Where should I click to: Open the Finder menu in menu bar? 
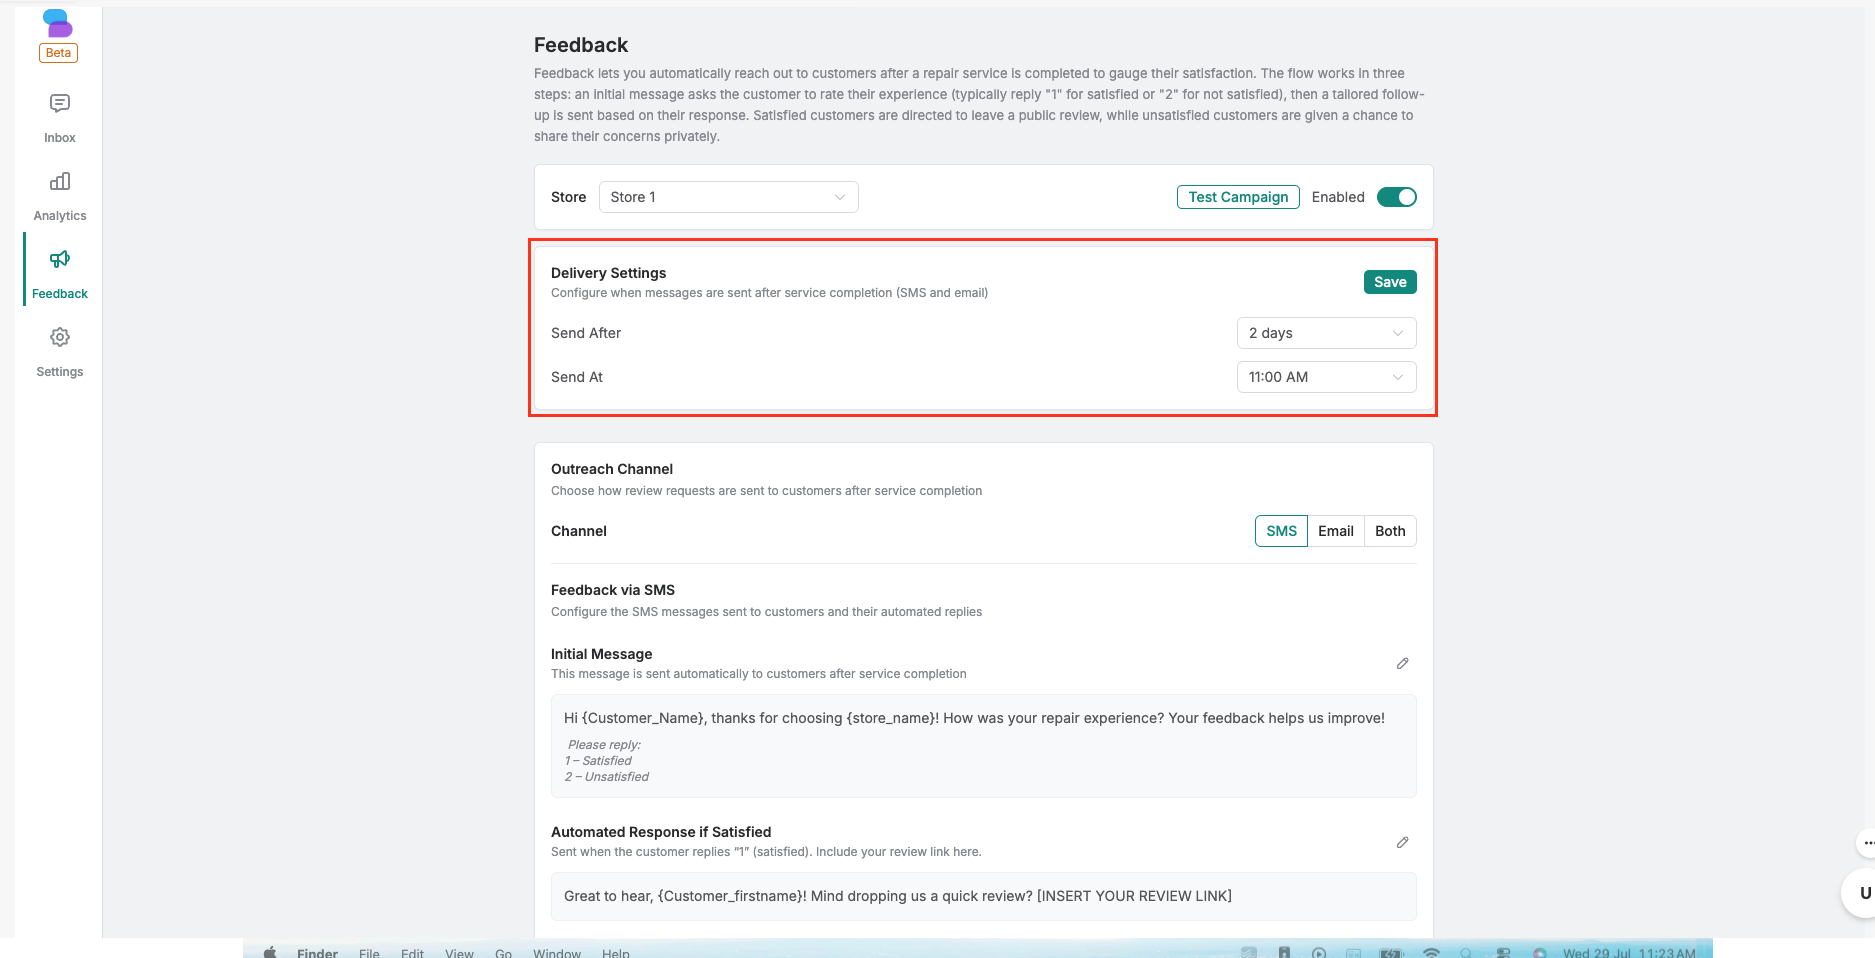pos(317,953)
